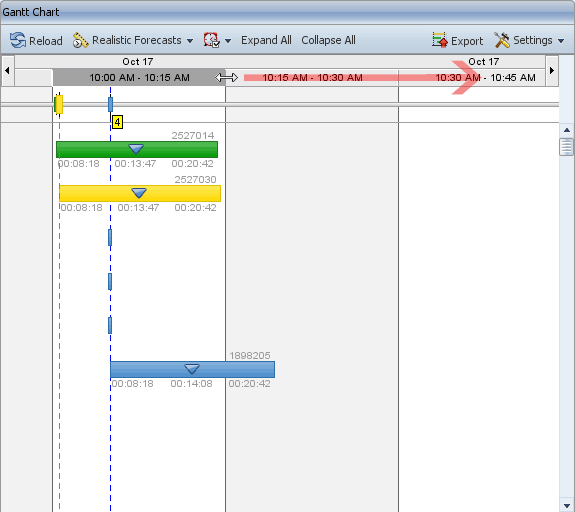Click Expand All

(x=266, y=40)
